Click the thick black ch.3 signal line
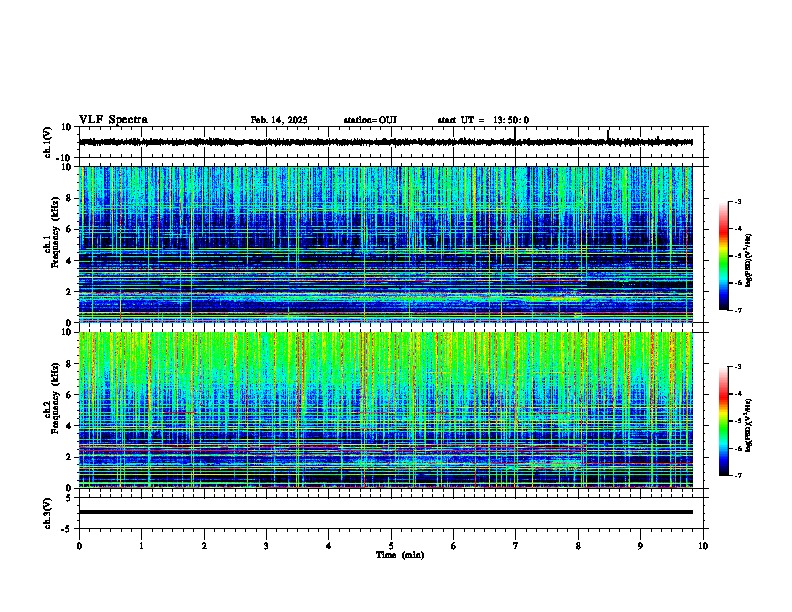 385,512
